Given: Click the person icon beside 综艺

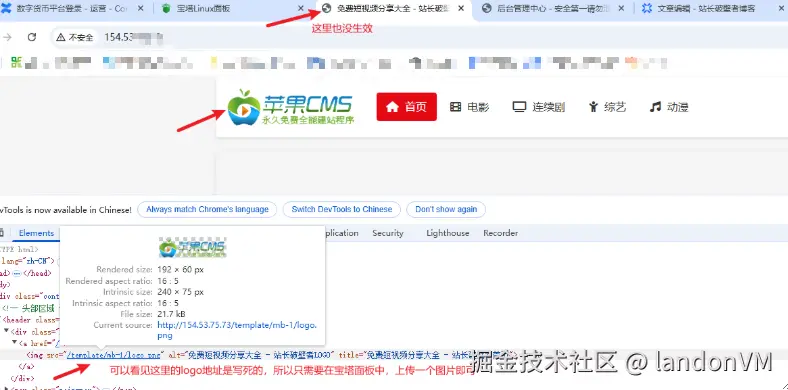Looking at the screenshot, I should [x=594, y=107].
